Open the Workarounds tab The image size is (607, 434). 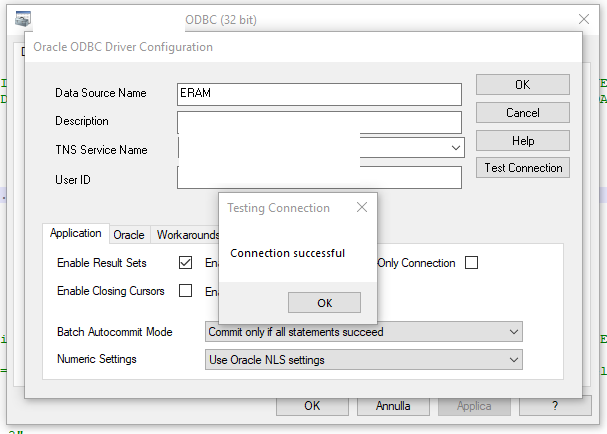pos(187,235)
